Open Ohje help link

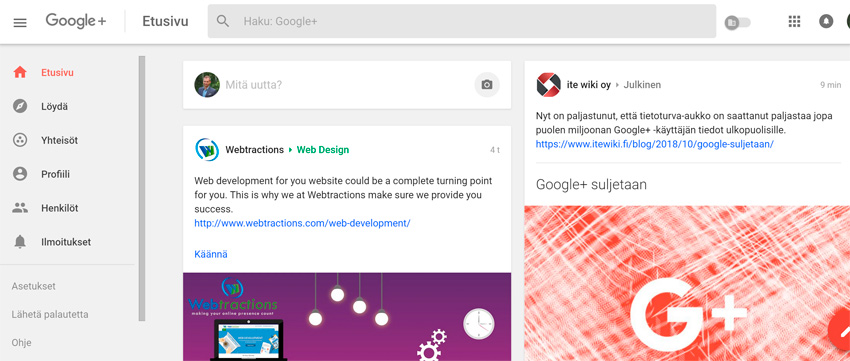click(22, 343)
